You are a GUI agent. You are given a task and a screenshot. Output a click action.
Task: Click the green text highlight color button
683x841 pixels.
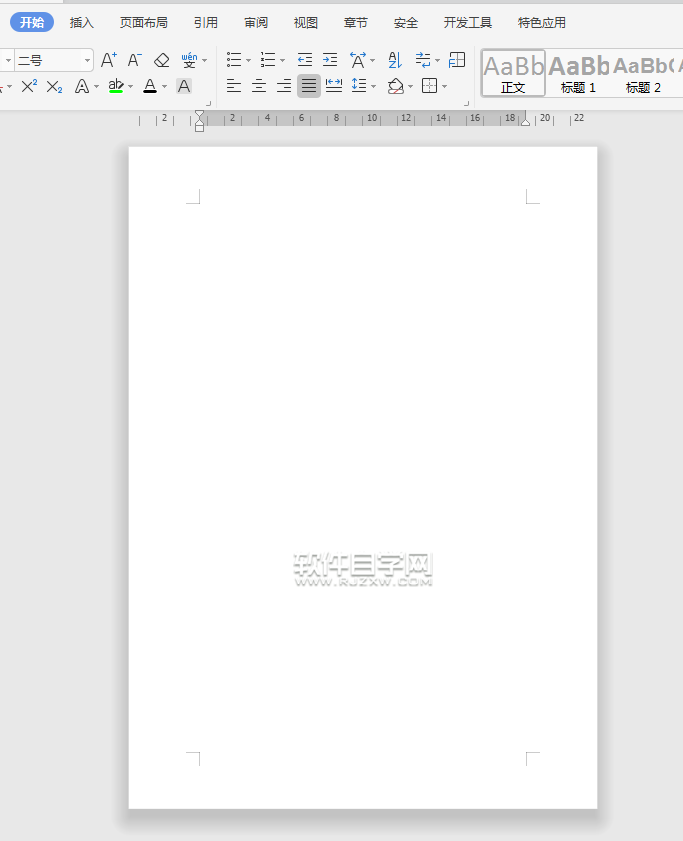click(x=116, y=86)
